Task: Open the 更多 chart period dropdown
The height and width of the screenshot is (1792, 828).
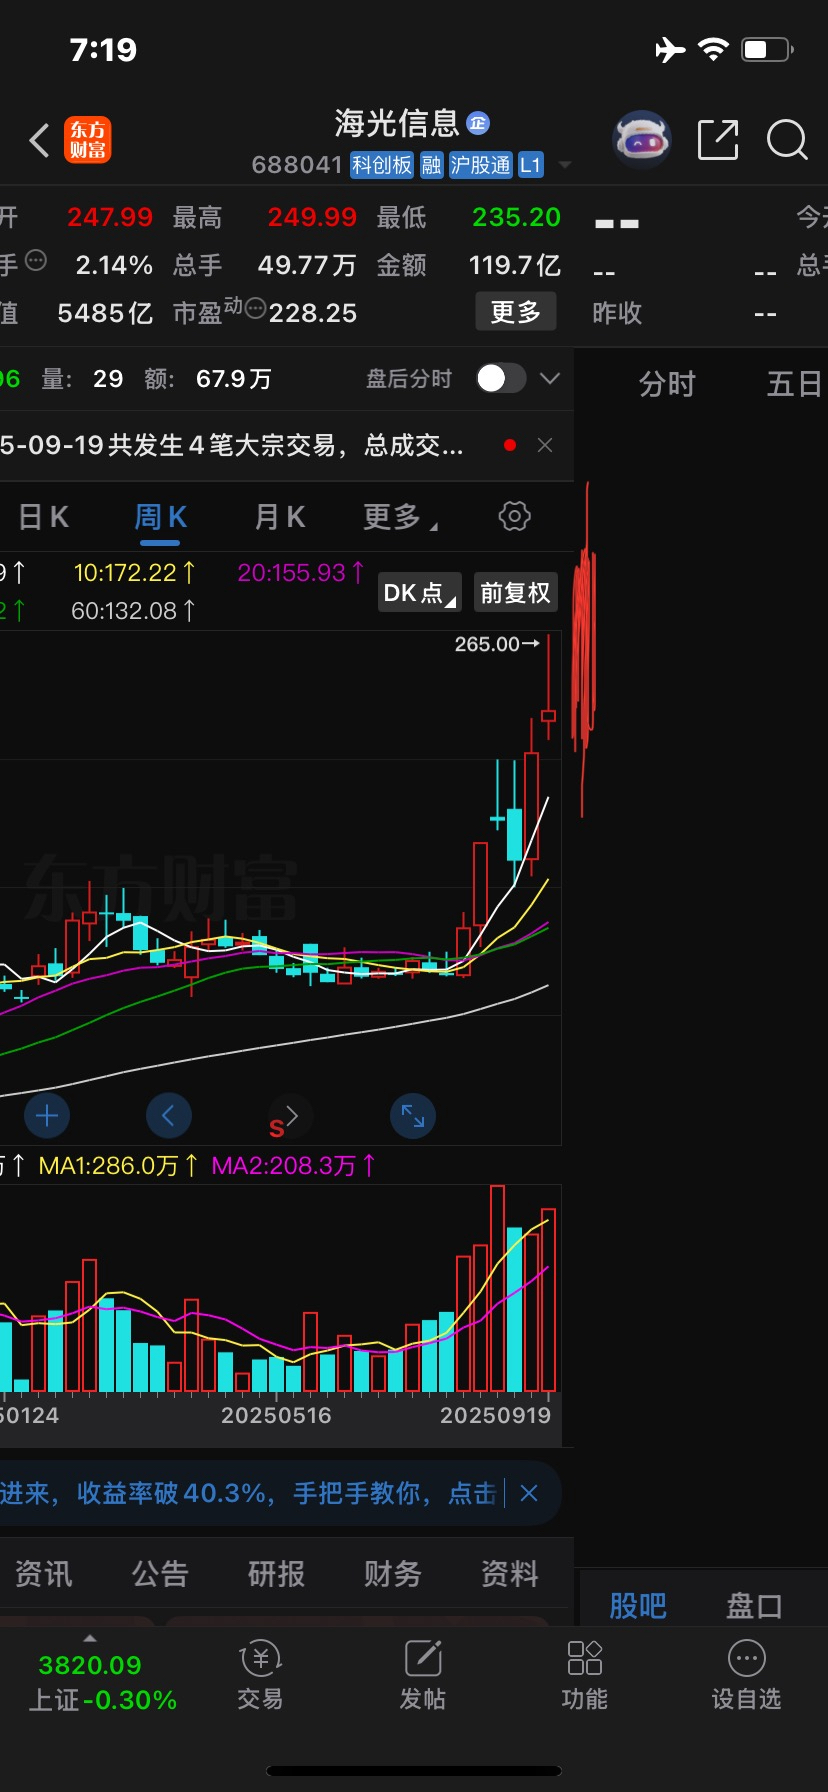Action: click(x=400, y=517)
